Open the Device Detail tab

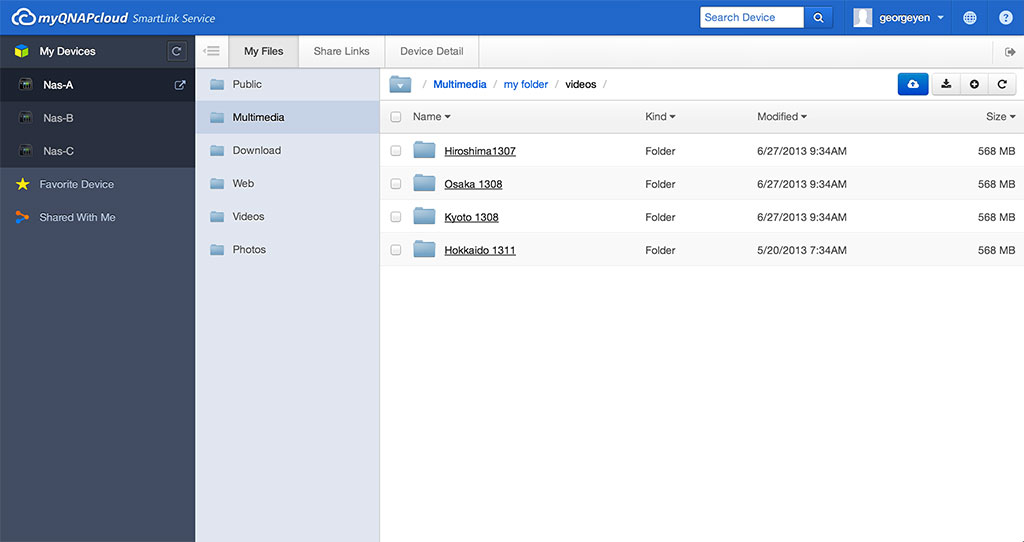click(x=431, y=51)
